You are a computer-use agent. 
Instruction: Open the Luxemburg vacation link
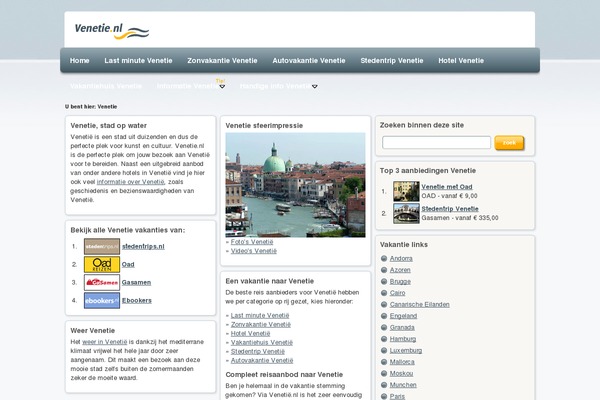pos(406,351)
